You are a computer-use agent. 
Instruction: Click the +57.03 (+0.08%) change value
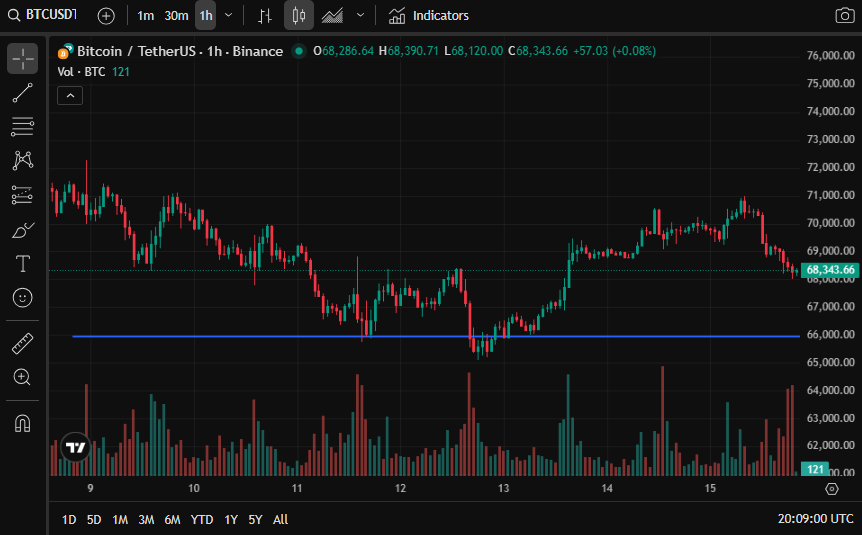[x=614, y=51]
